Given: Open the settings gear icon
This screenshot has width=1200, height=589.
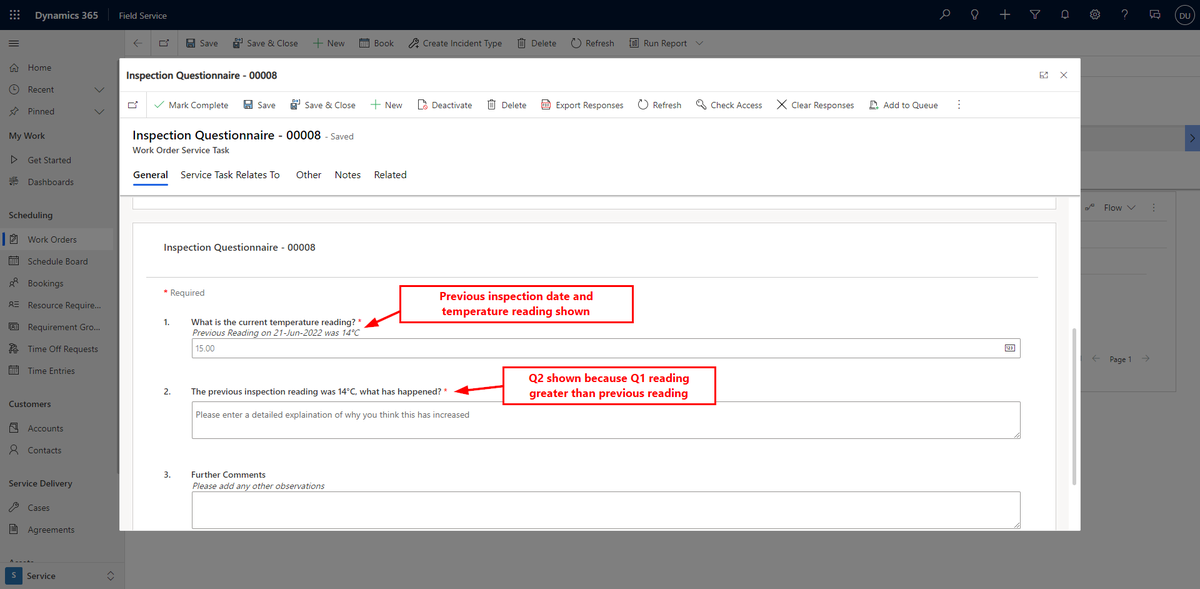Looking at the screenshot, I should pos(1095,15).
